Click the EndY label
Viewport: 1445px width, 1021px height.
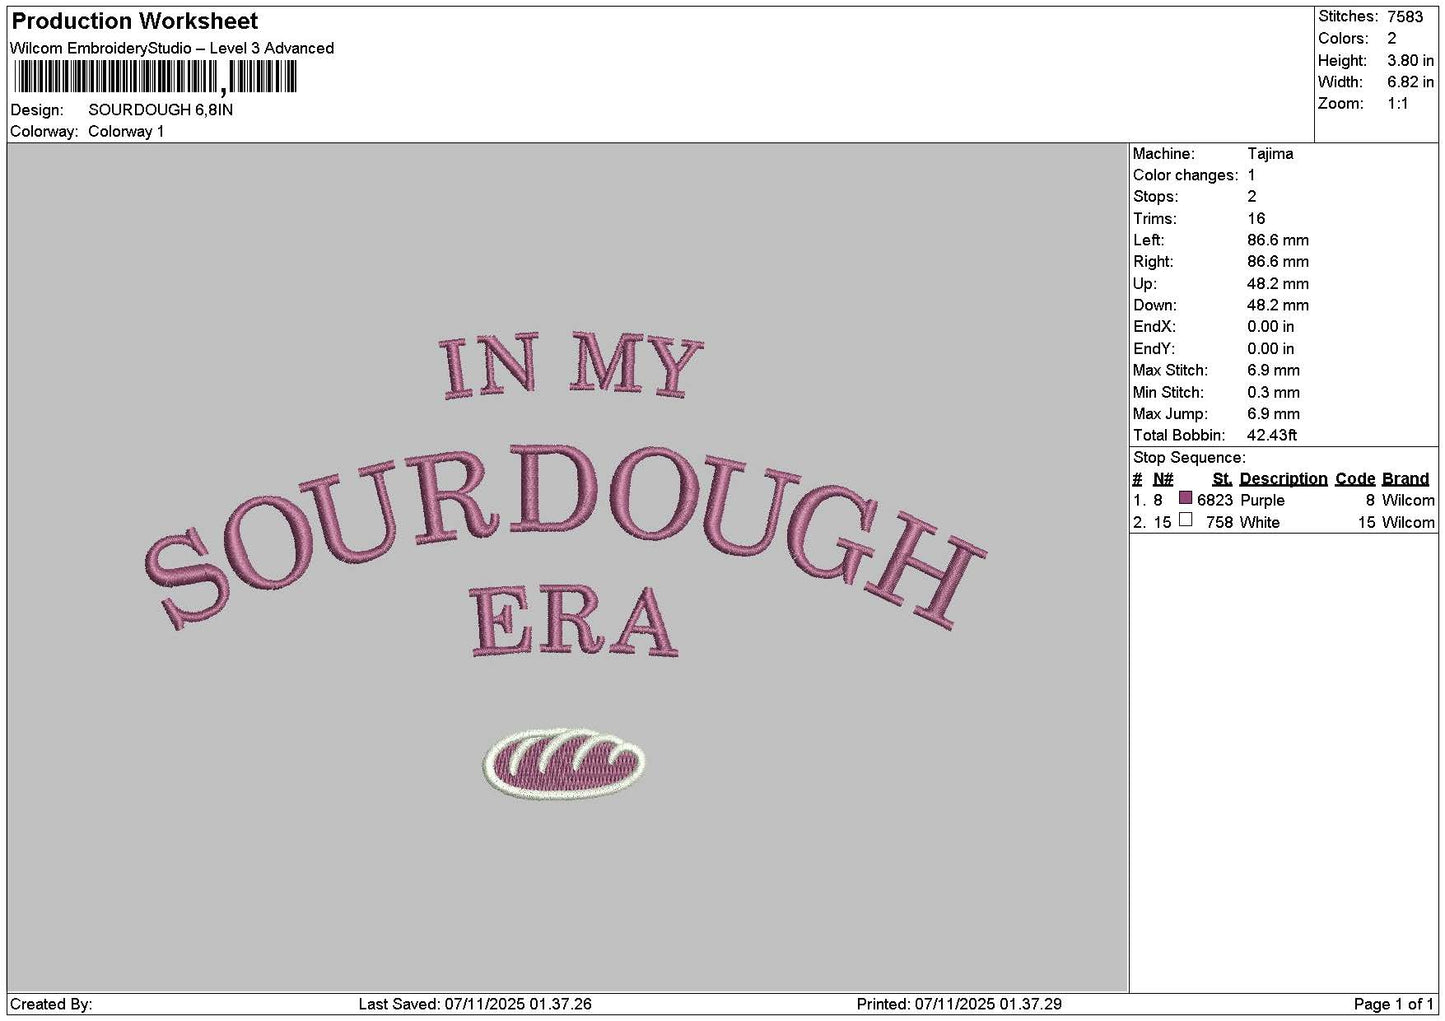tap(1154, 349)
